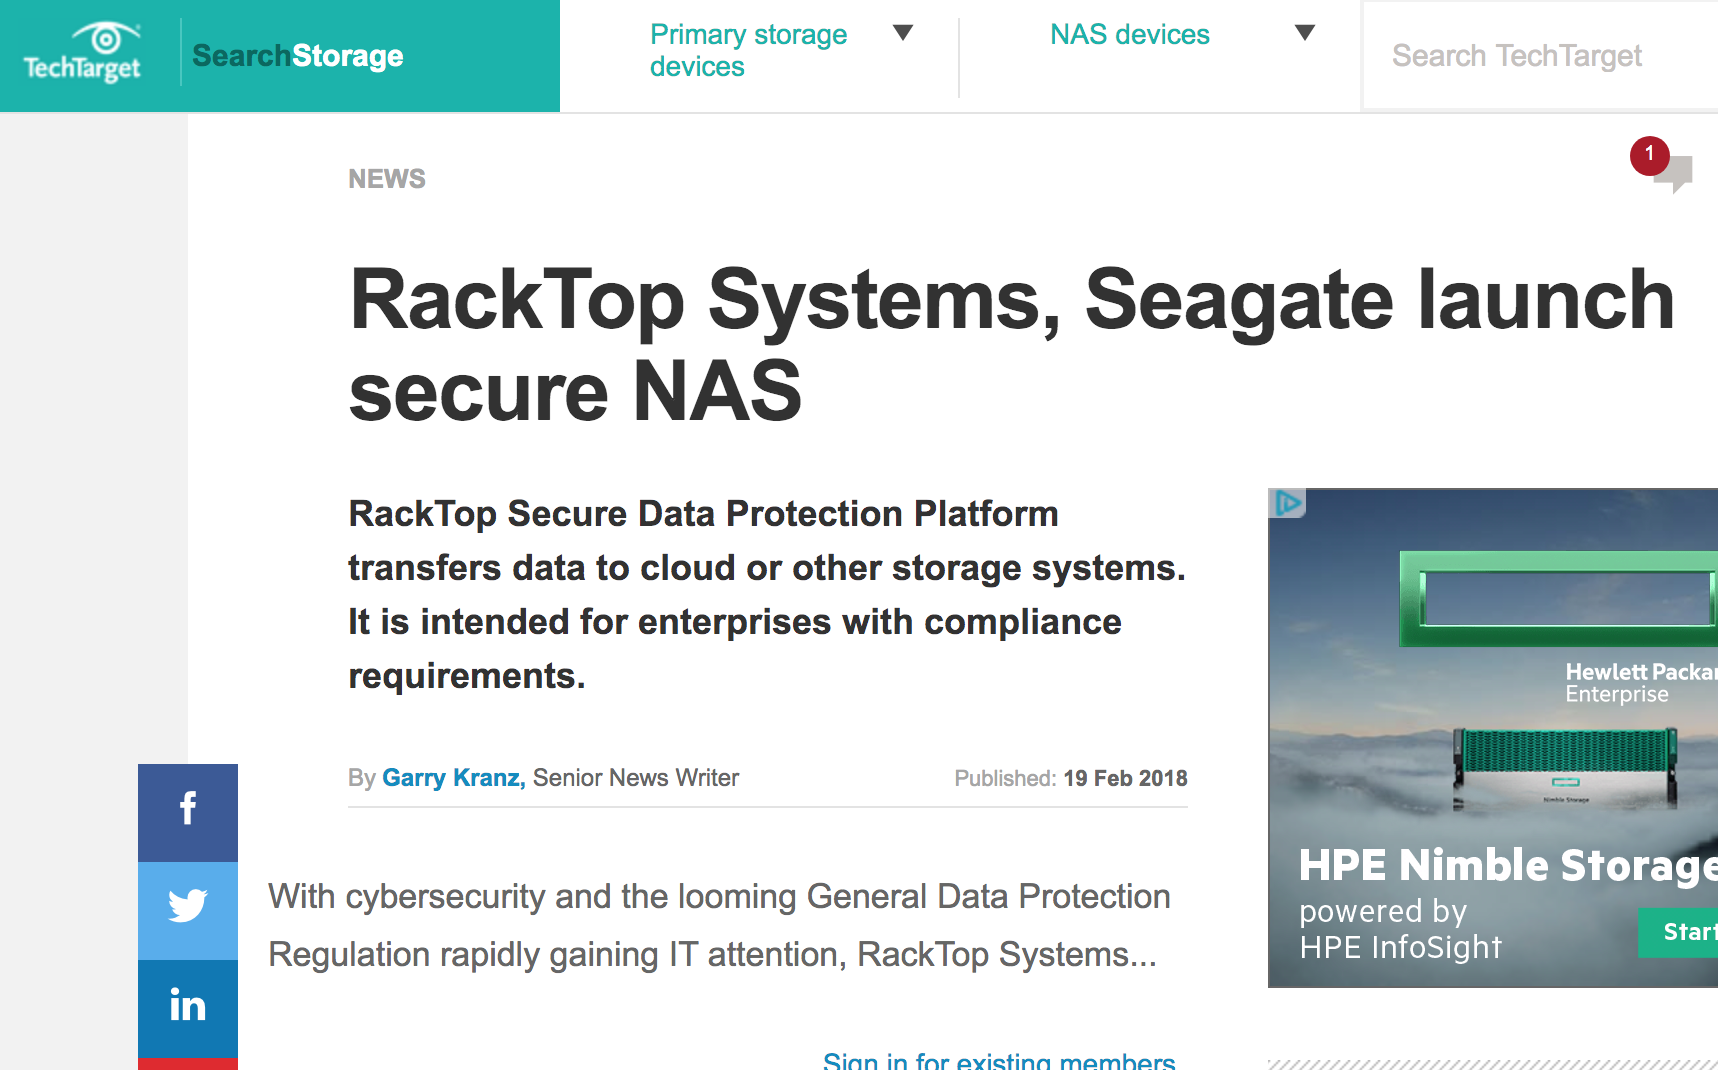Image resolution: width=1718 pixels, height=1070 pixels.
Task: Open the Garry Kranz author link
Action: 454,778
